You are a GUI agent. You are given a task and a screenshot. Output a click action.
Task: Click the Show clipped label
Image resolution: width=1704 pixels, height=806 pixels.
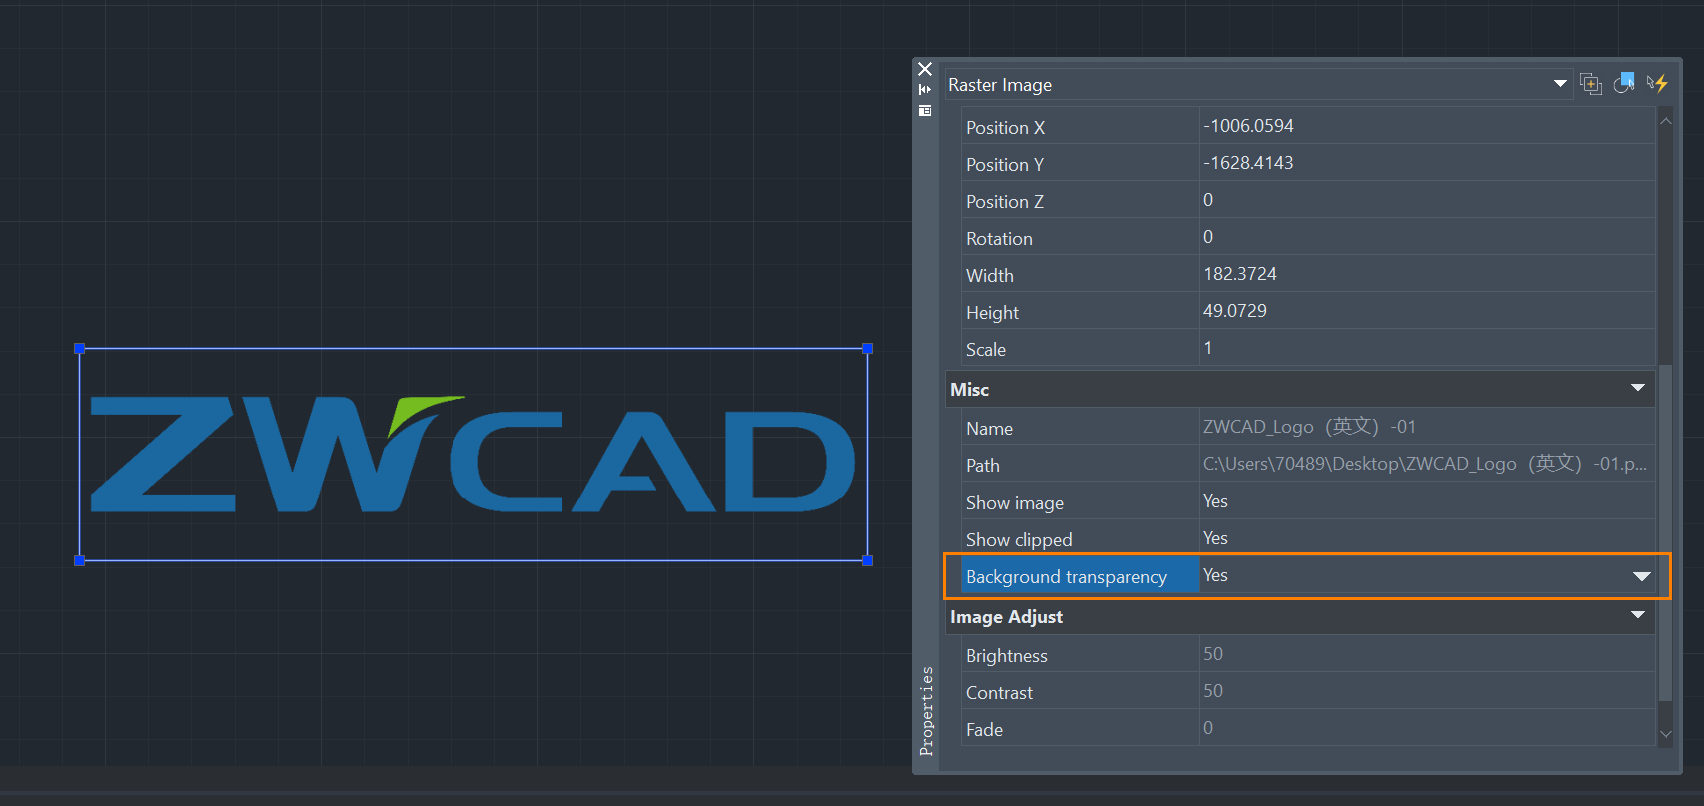1019,540
